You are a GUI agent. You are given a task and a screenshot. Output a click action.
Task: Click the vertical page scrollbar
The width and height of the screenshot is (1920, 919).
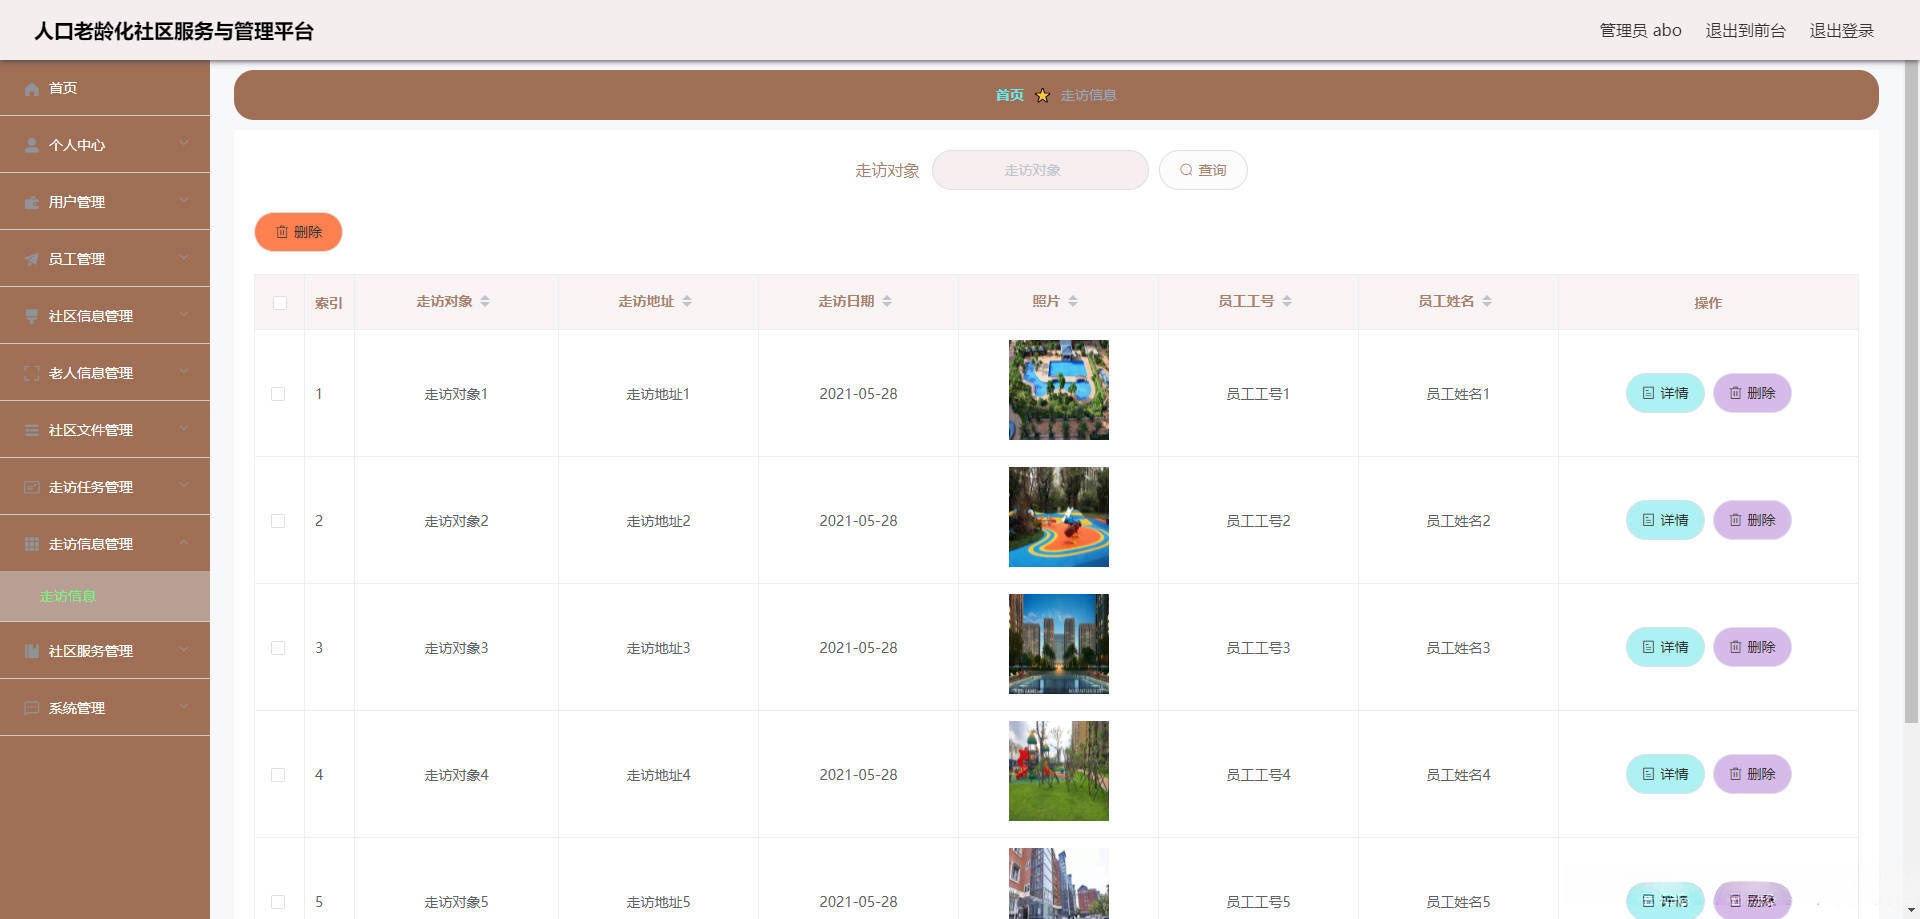(x=1911, y=392)
